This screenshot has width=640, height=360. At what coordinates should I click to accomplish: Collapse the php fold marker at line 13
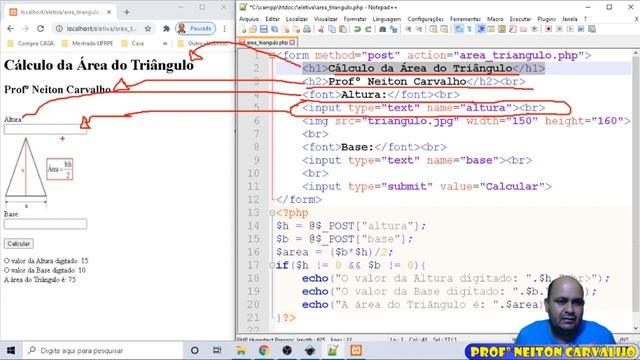272,213
